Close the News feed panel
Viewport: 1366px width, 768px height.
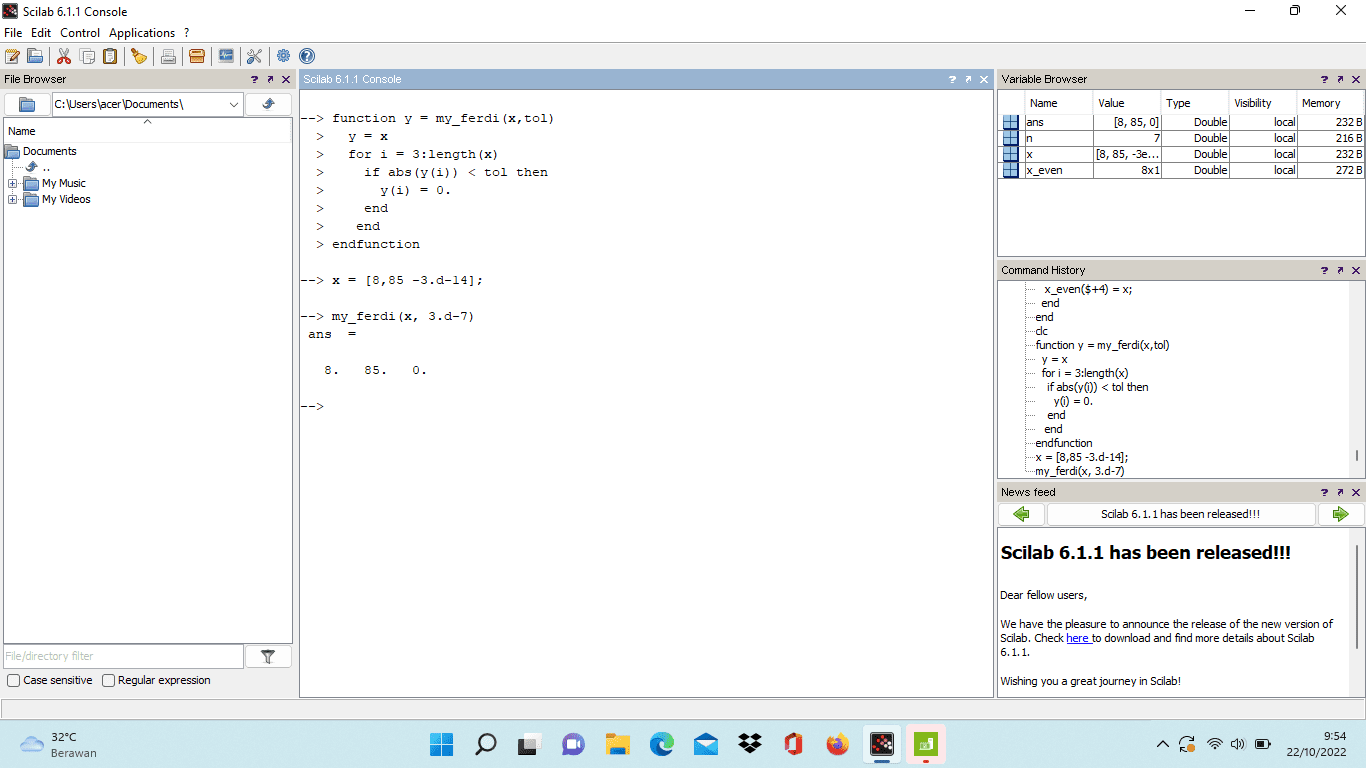(1356, 492)
